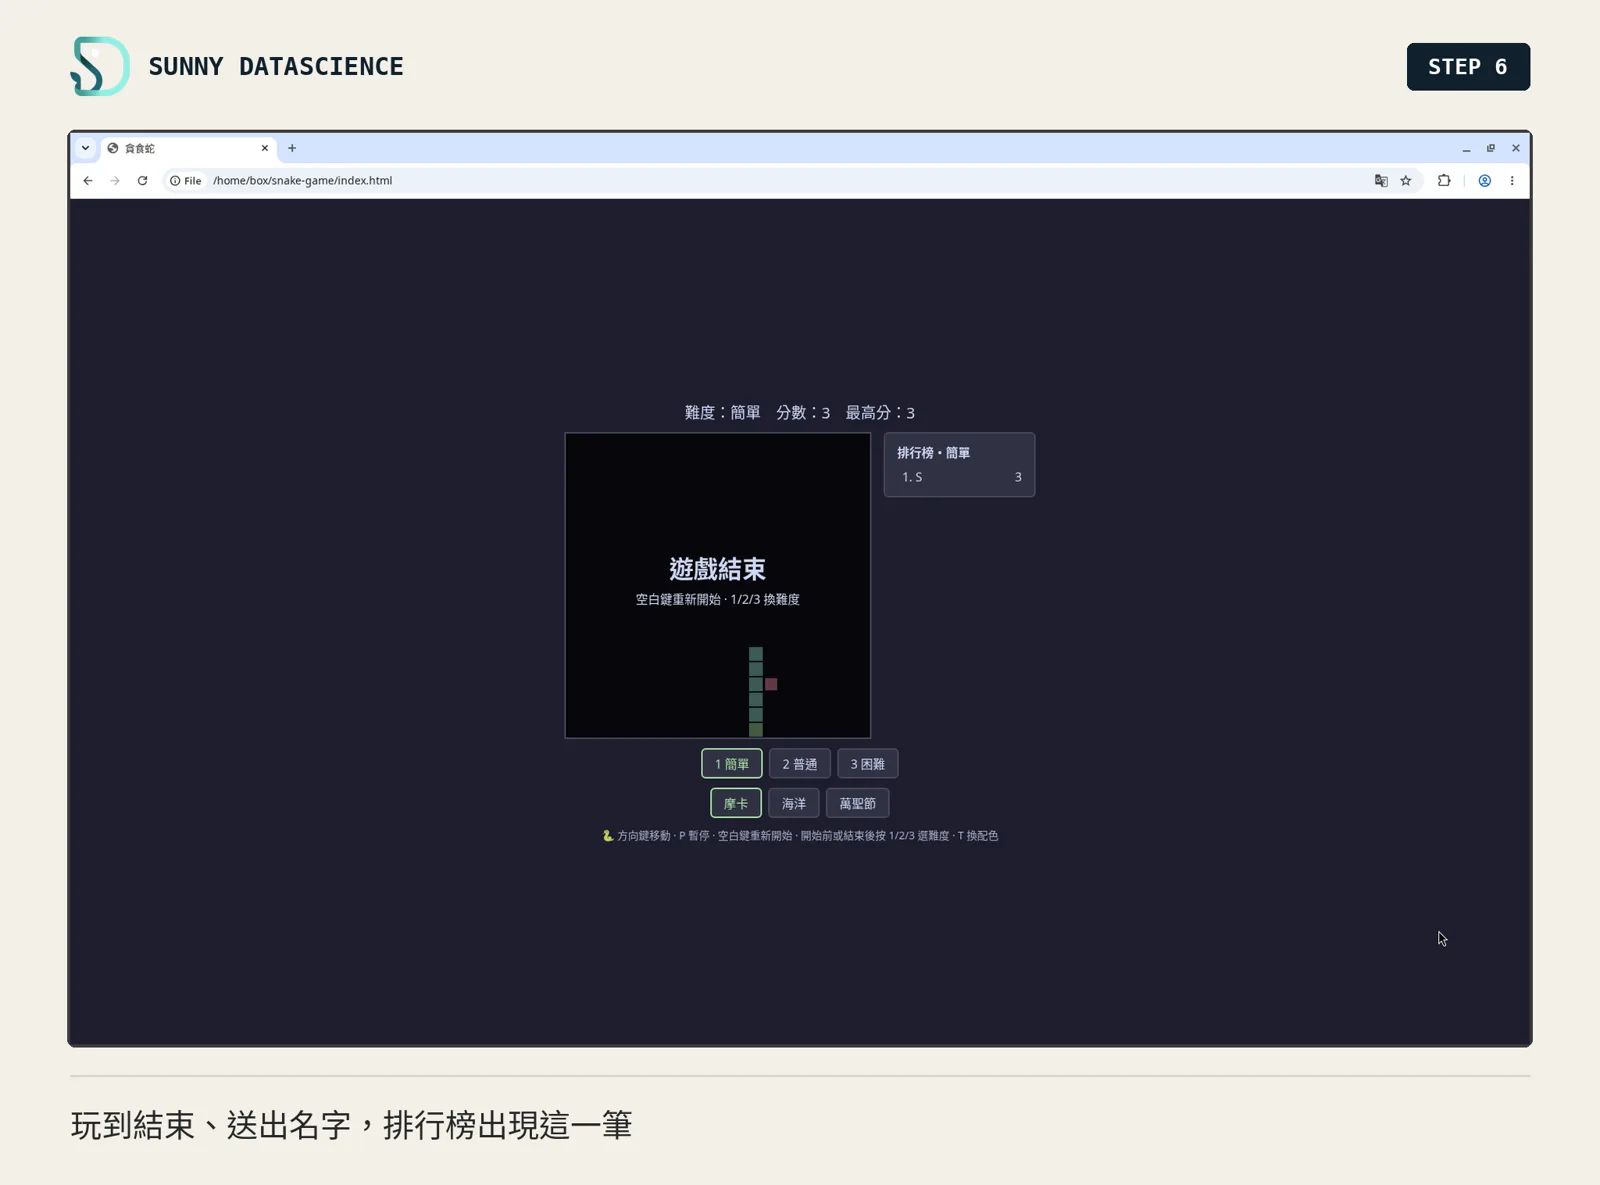The width and height of the screenshot is (1600, 1185).
Task: Click the browser forward arrow
Action: tap(115, 181)
